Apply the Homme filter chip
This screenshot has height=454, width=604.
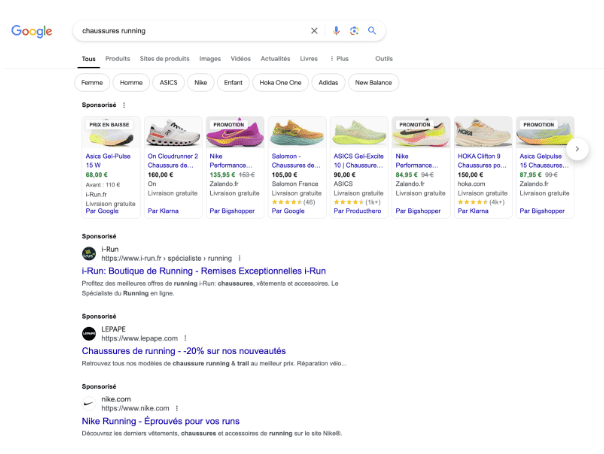click(131, 82)
